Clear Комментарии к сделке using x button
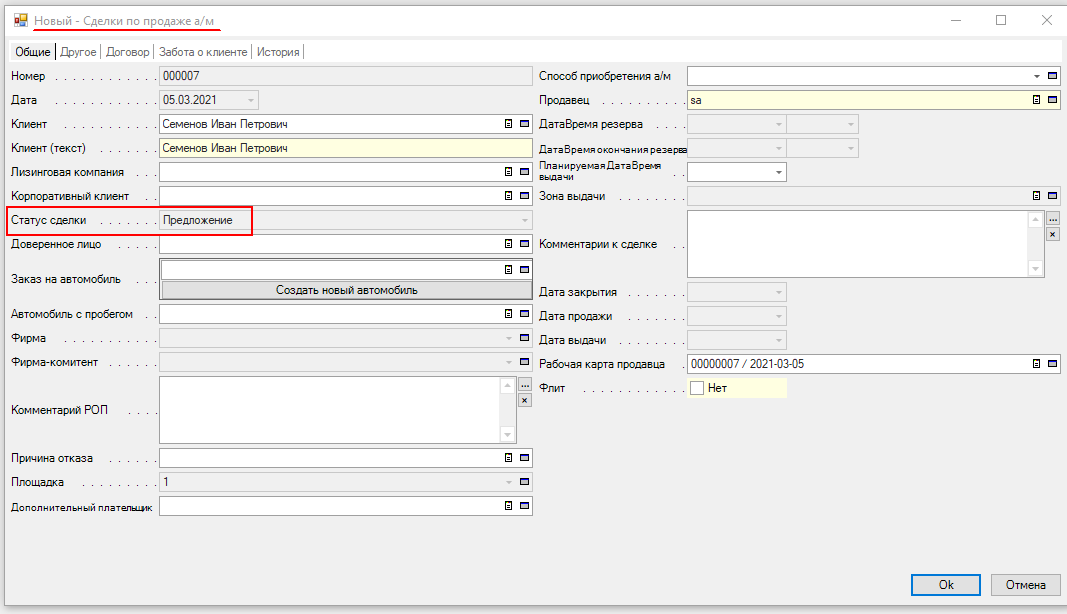This screenshot has width=1067, height=614. (1052, 234)
